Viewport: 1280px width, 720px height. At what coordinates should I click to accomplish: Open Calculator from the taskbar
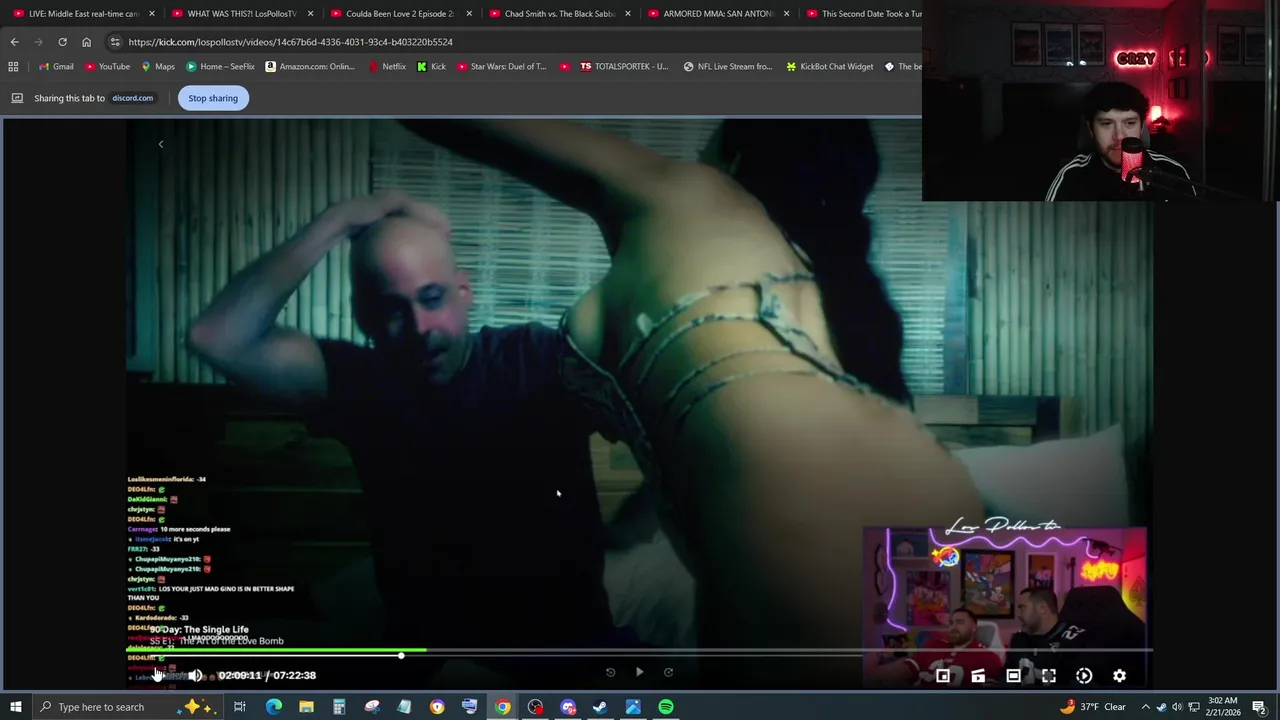(x=339, y=707)
